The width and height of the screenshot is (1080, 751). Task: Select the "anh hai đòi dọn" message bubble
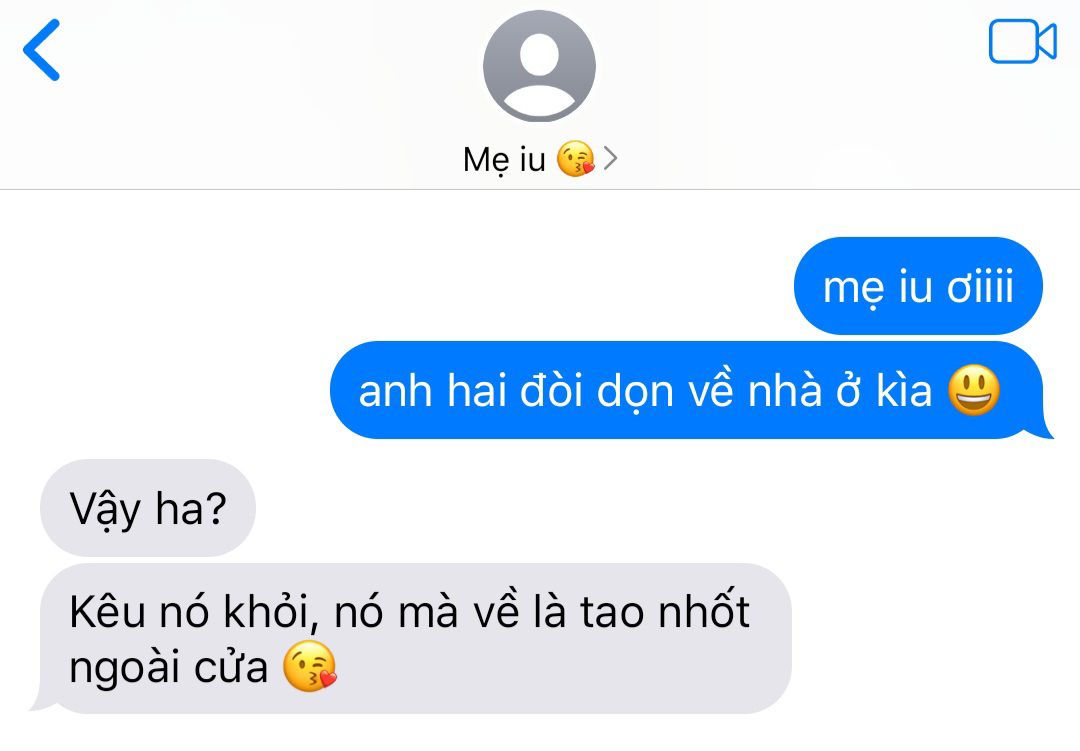[x=691, y=390]
